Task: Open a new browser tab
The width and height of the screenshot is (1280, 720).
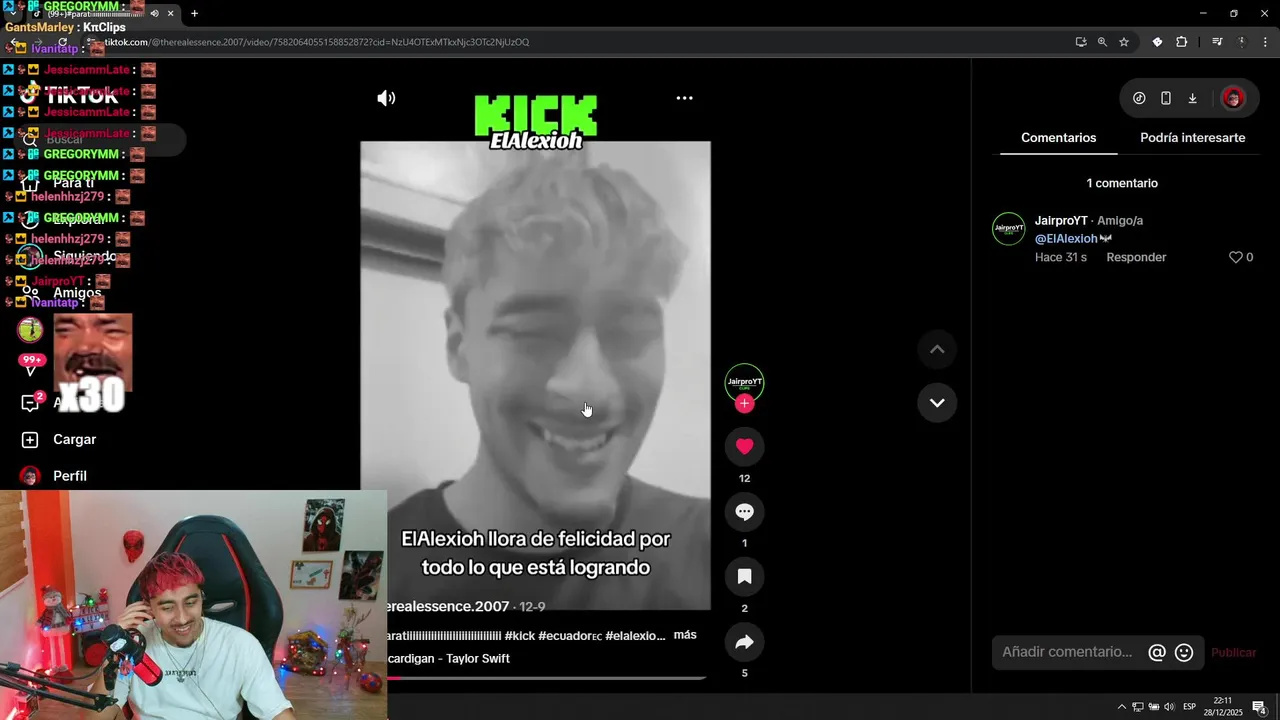Action: (x=194, y=14)
